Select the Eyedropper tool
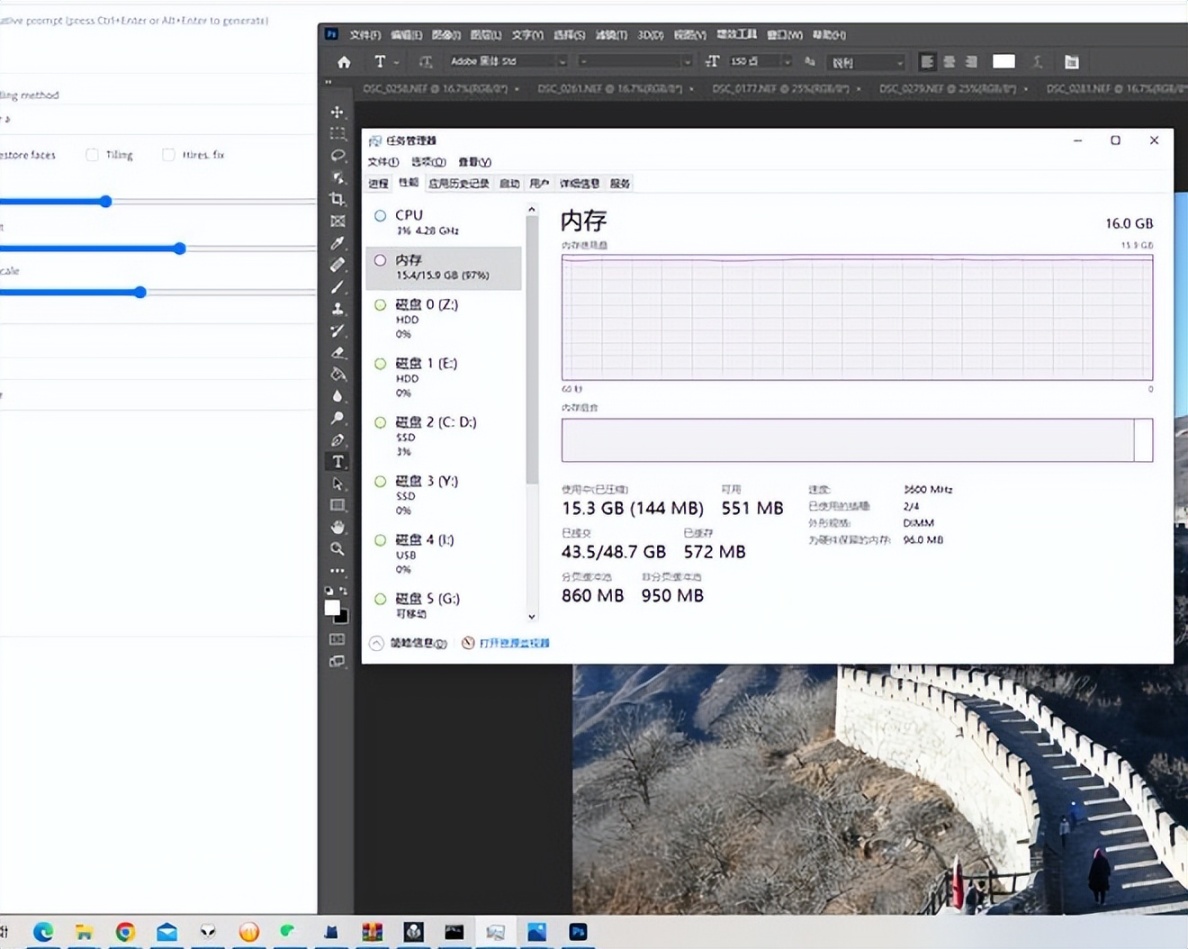 click(338, 243)
